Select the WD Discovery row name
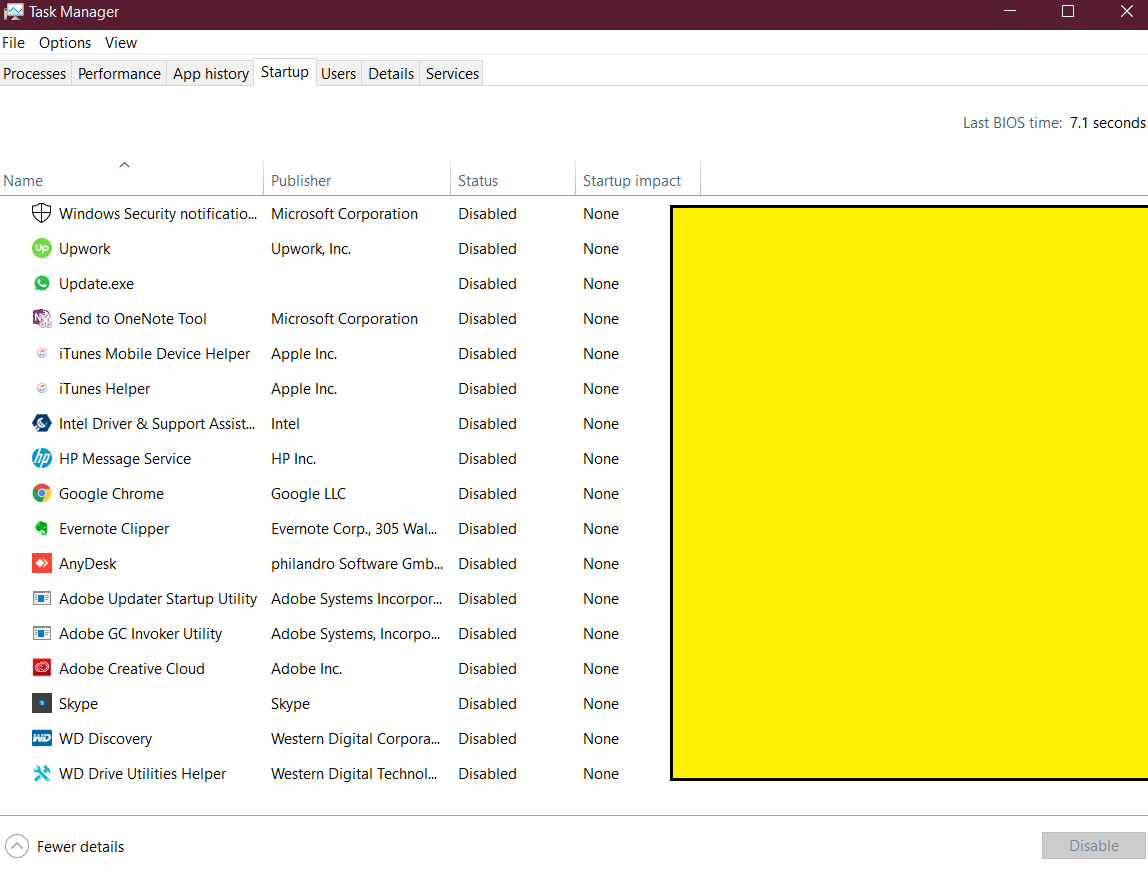 click(x=105, y=738)
